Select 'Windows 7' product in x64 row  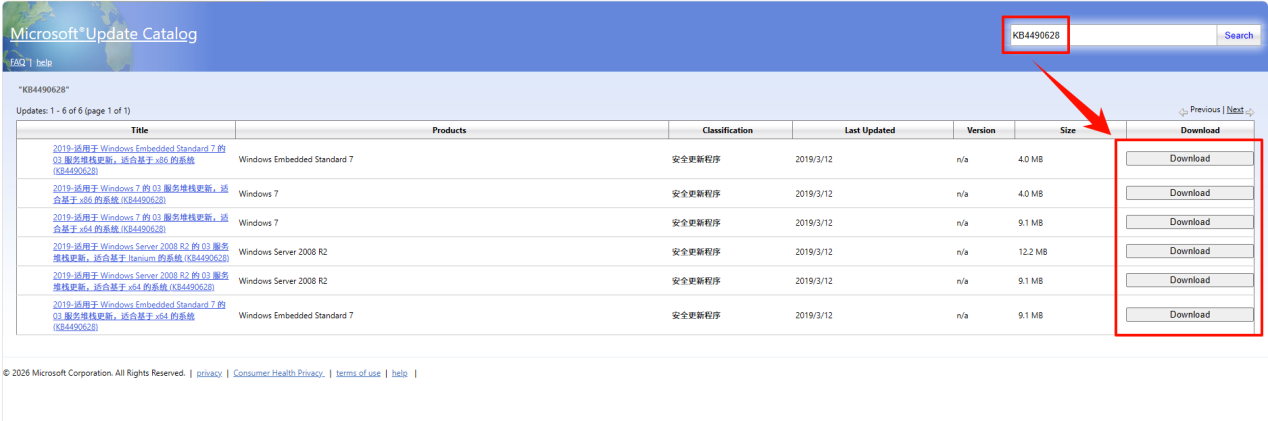(x=258, y=223)
